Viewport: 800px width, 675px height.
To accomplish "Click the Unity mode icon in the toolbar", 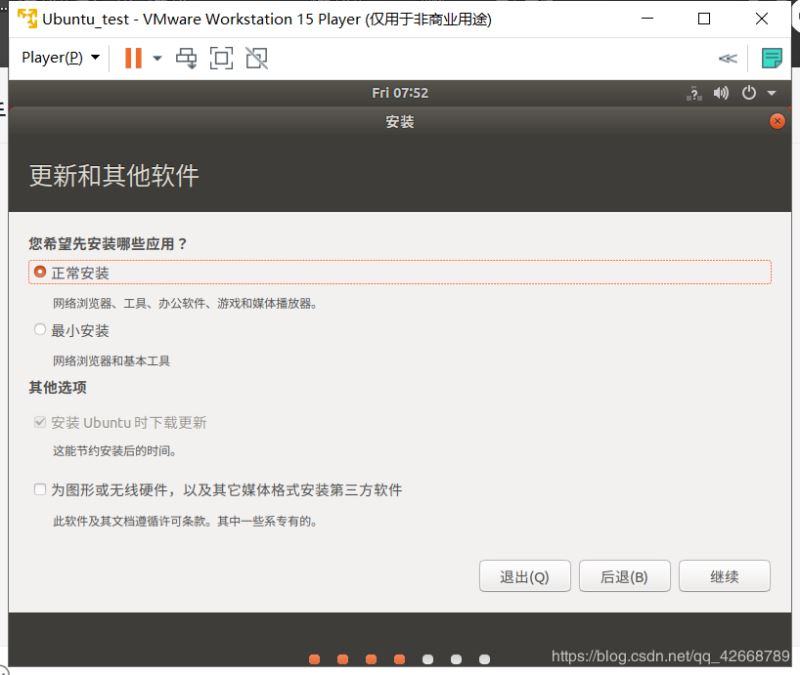I will point(257,58).
